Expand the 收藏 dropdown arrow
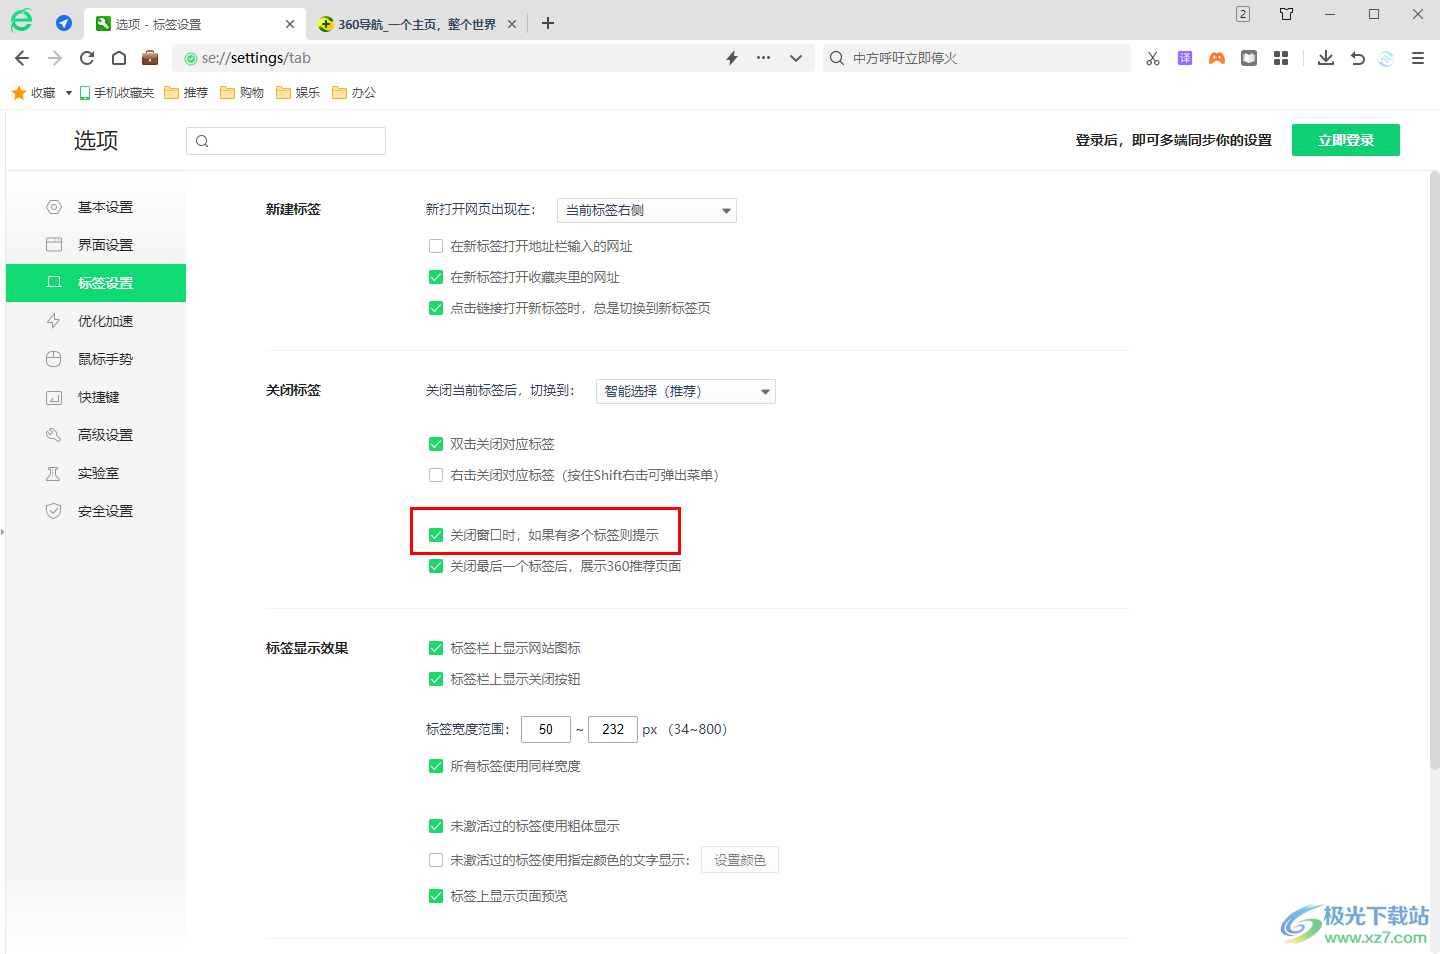Image resolution: width=1440 pixels, height=954 pixels. [68, 93]
